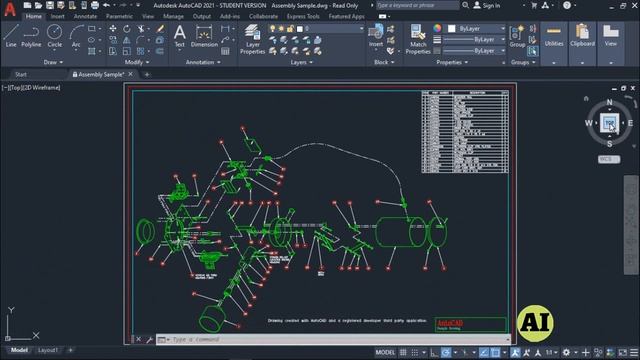Click the WCS coordinate system button

[609, 159]
